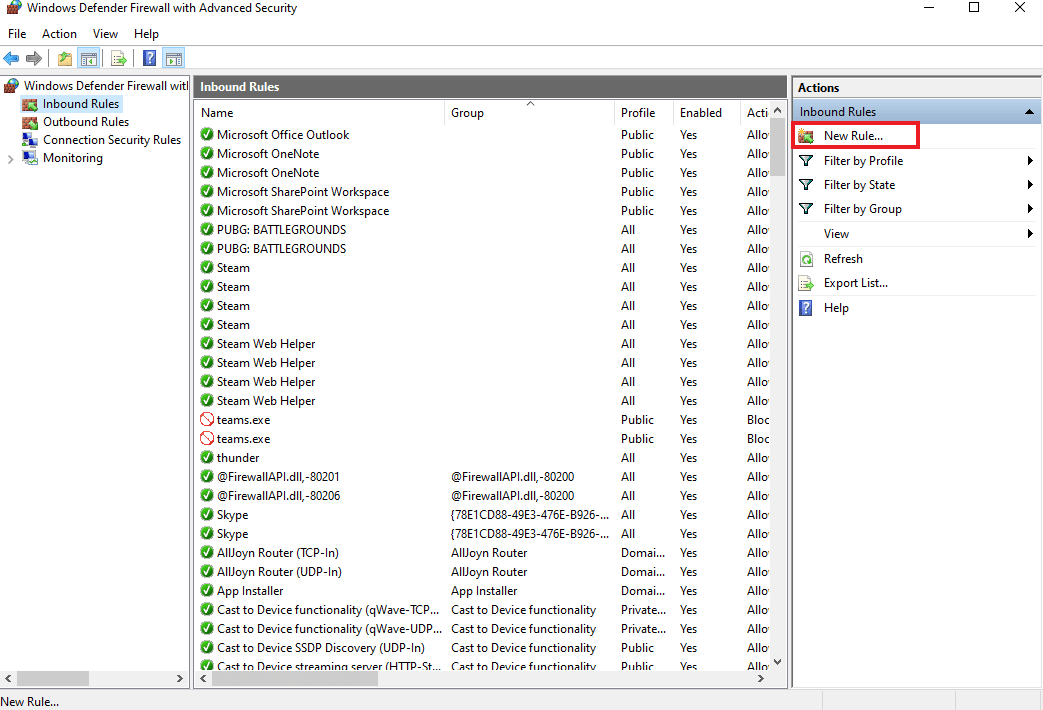Click the Filter by Profile funnel icon
Screen dimensions: 1043x710
(806, 161)
